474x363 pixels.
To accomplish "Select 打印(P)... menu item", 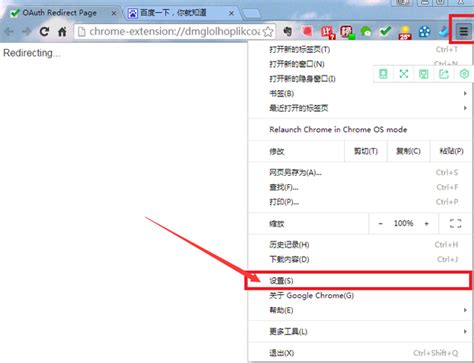I will tap(361, 202).
